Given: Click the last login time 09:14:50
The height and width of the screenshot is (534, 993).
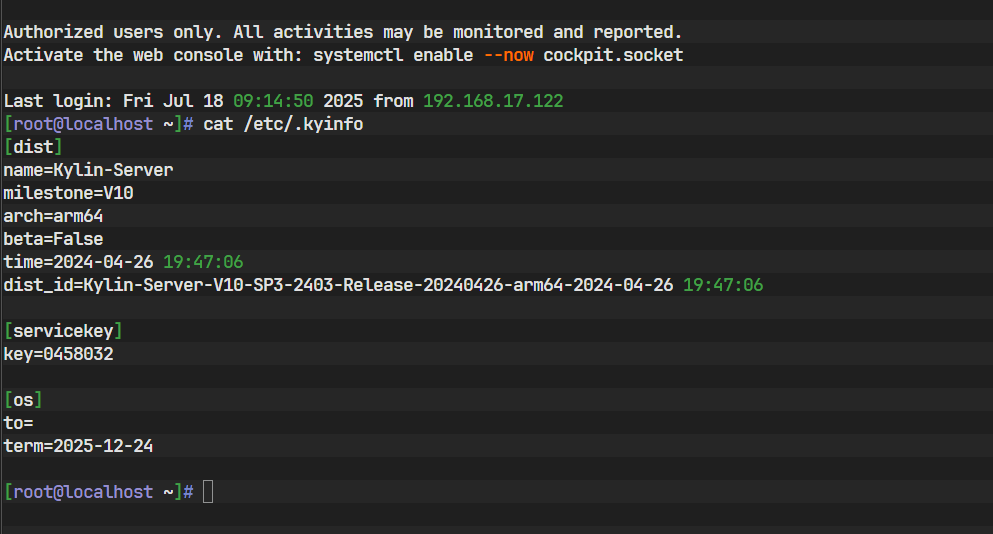Looking at the screenshot, I should click(273, 101).
